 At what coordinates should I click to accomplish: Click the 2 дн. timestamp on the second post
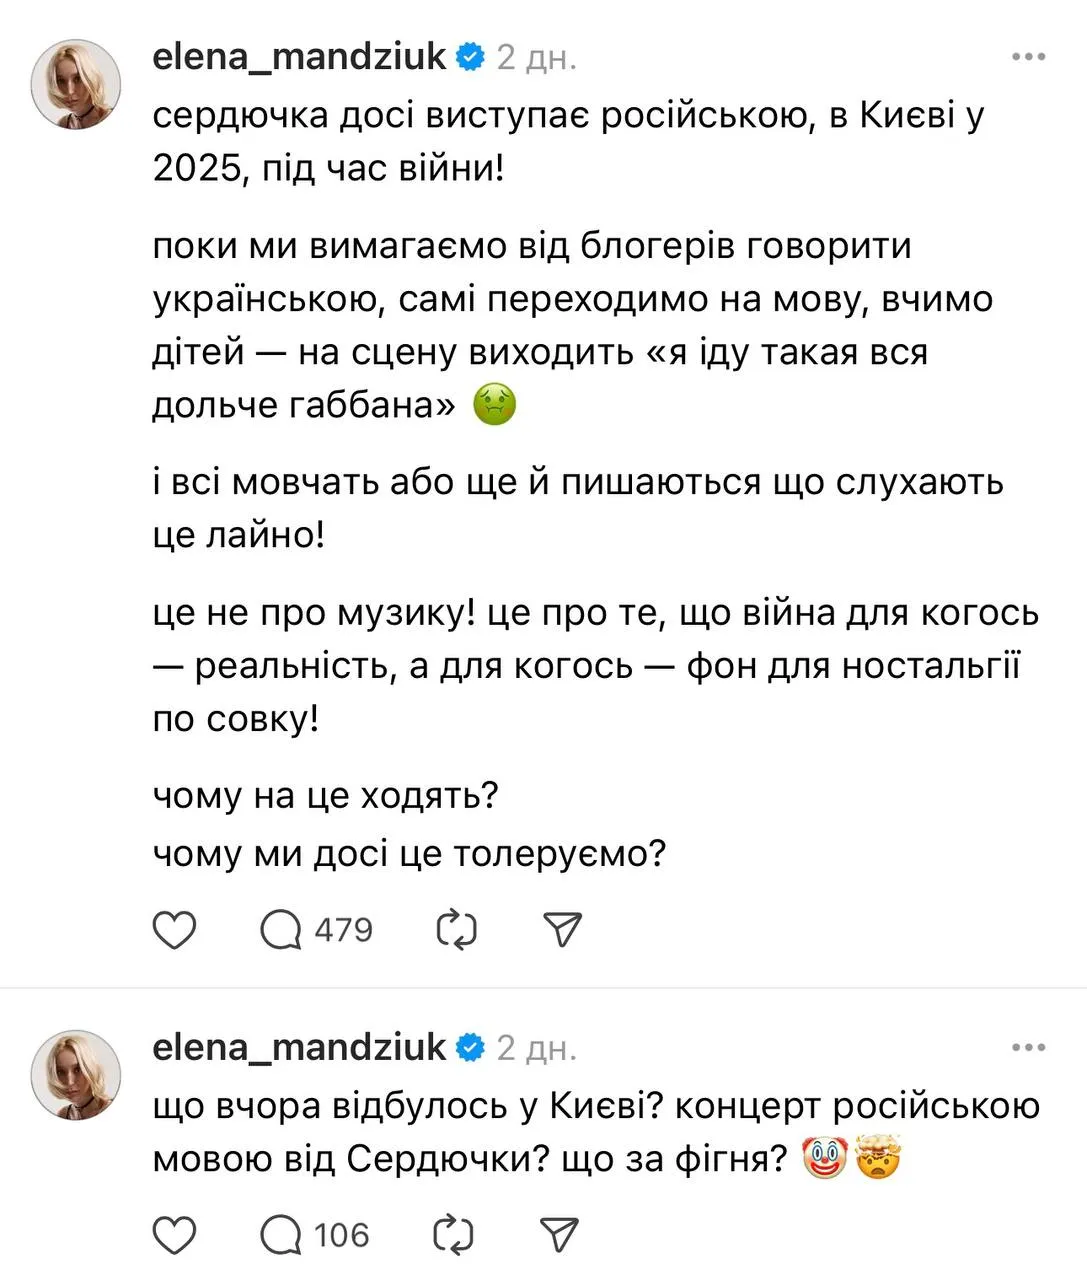click(537, 1047)
